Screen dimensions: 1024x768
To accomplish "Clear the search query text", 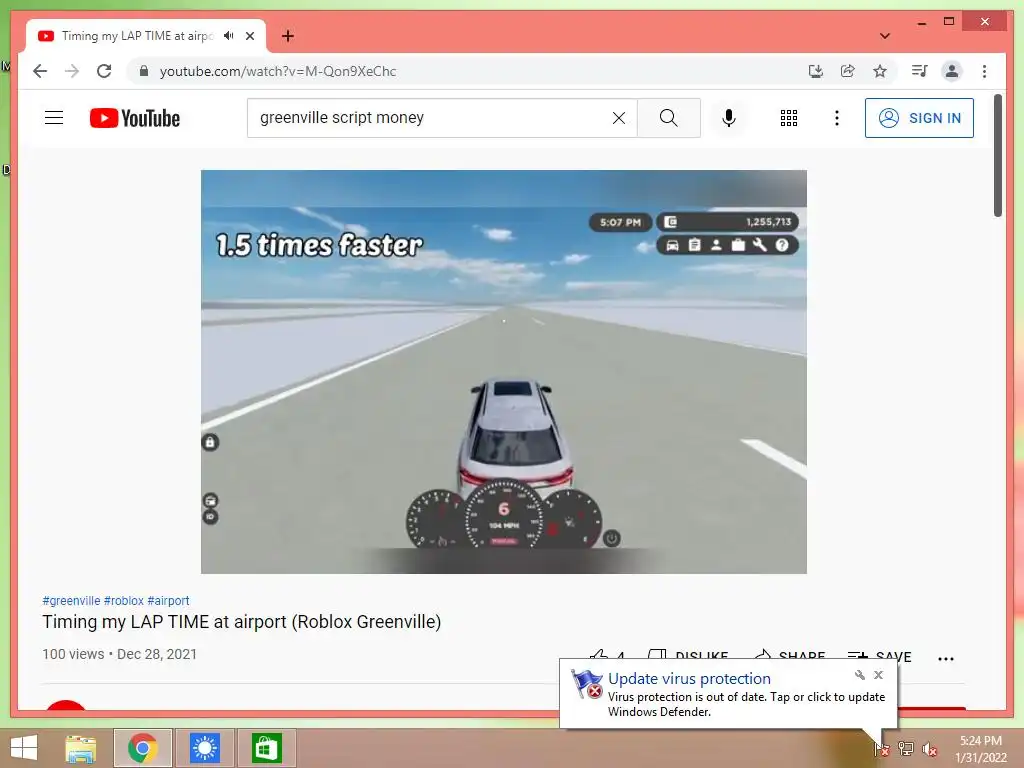I will [x=618, y=118].
